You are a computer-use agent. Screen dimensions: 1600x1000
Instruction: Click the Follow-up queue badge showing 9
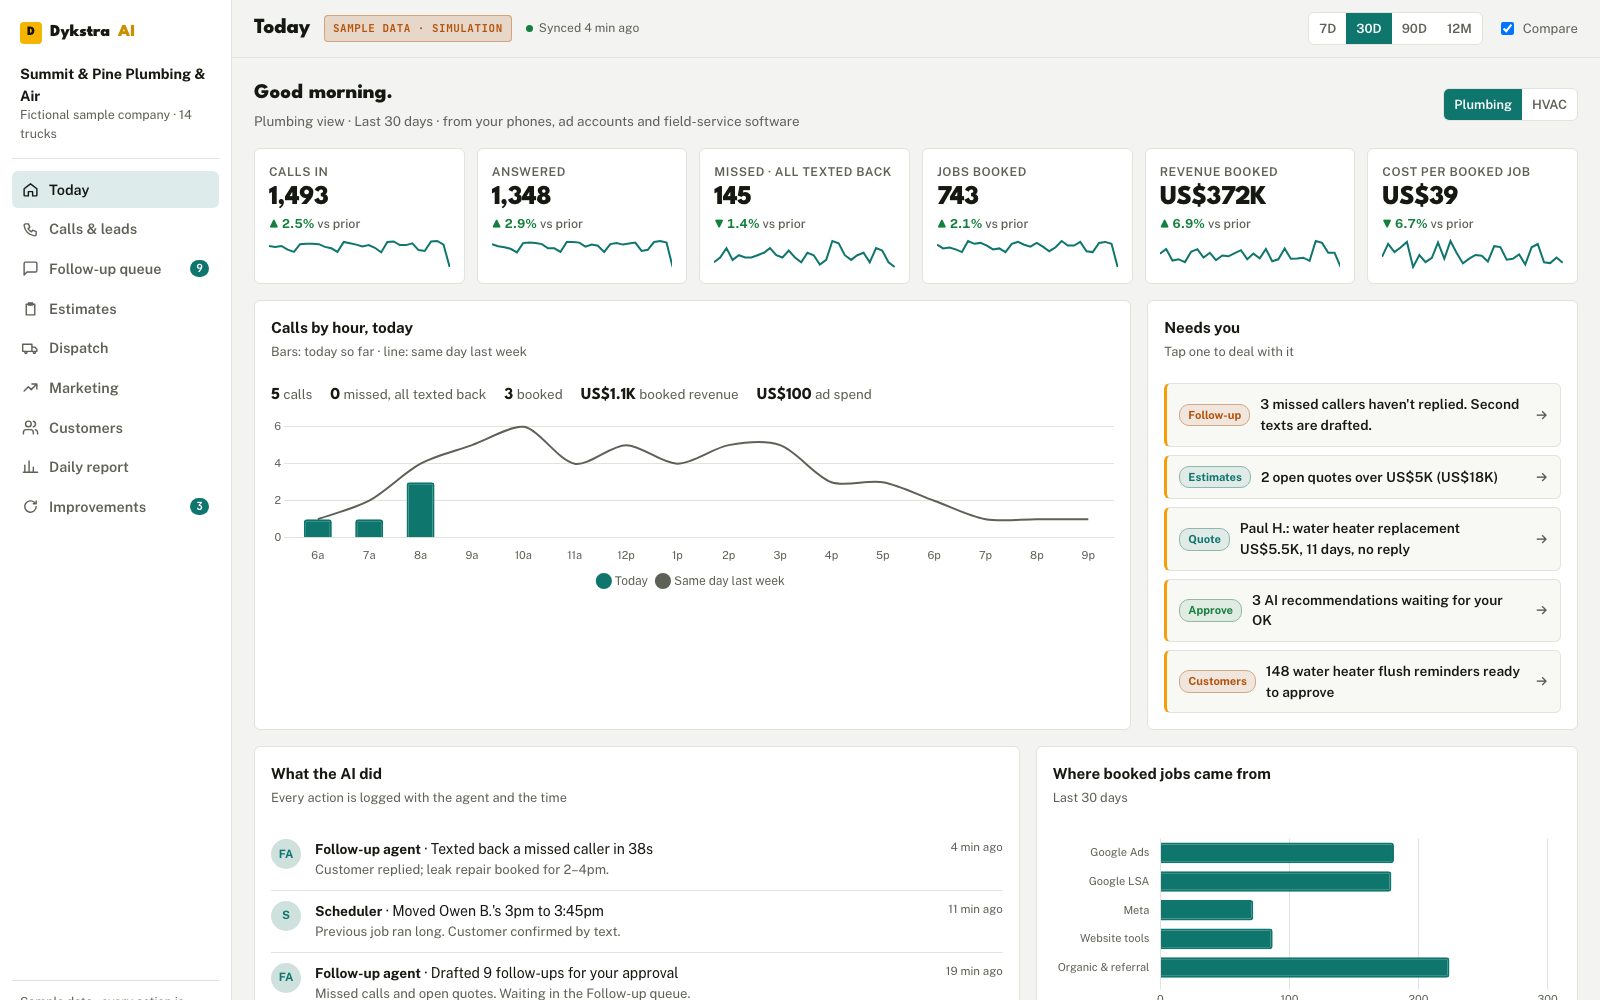(199, 268)
